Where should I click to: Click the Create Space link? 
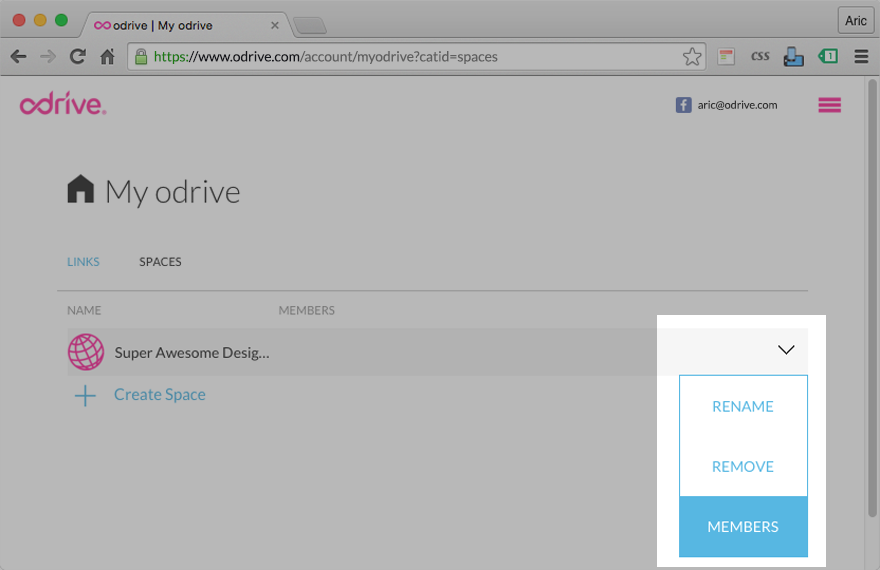[160, 395]
